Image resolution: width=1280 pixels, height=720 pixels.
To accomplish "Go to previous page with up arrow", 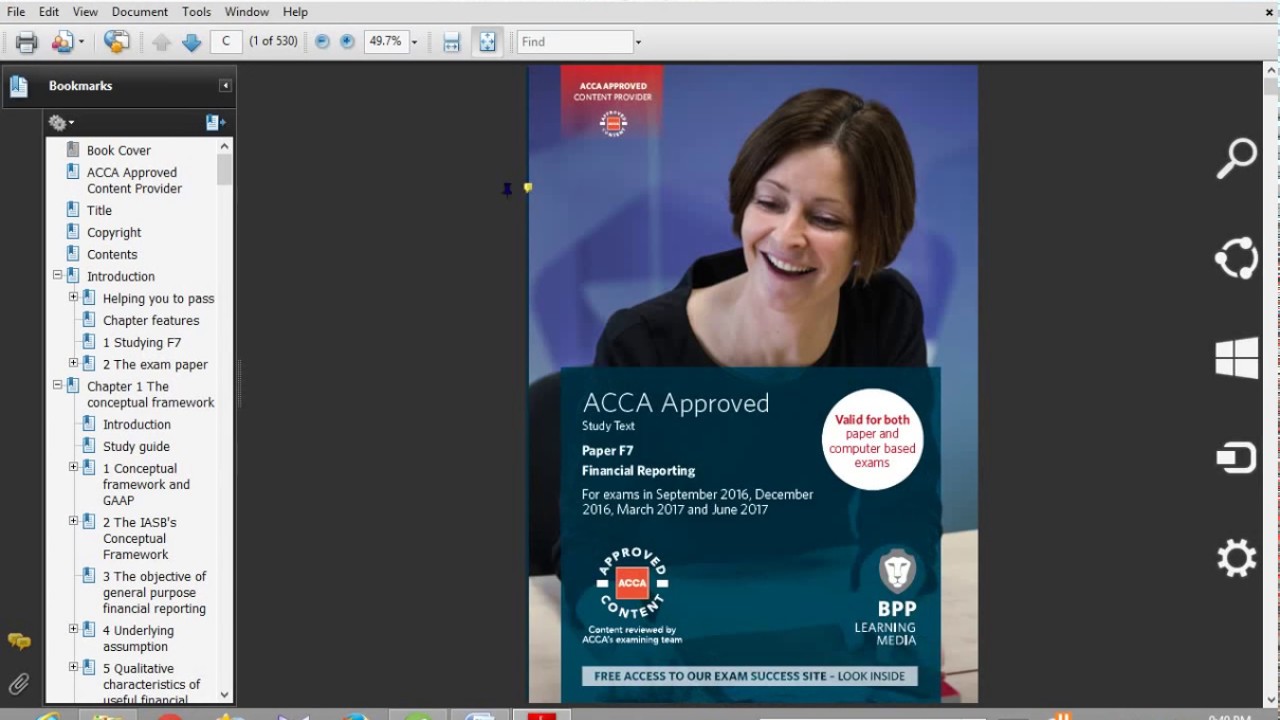I will [x=161, y=42].
